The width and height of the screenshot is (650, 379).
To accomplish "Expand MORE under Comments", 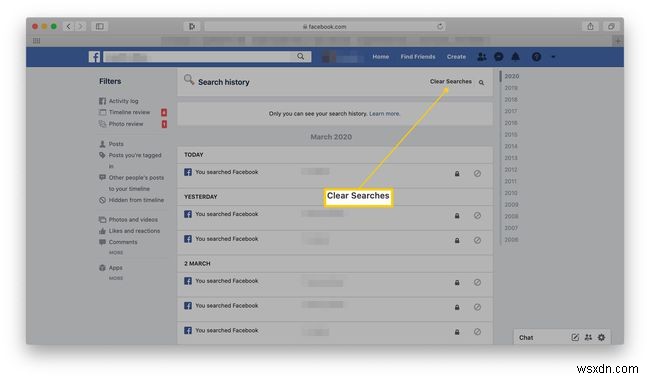I will tap(116, 253).
